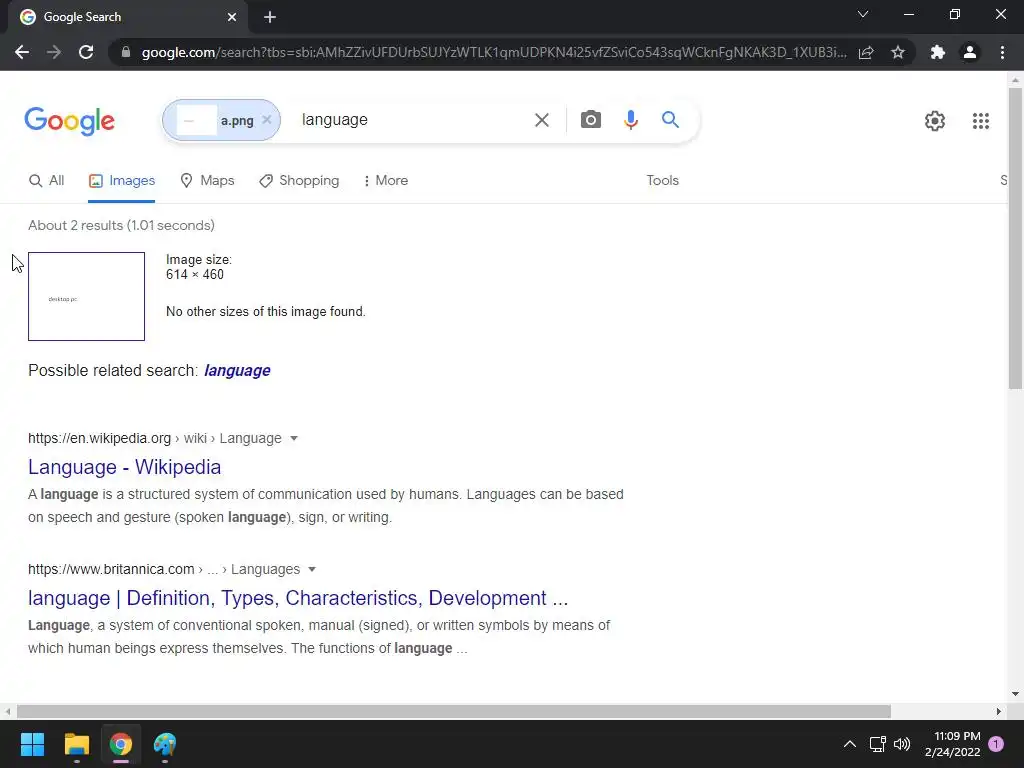Open the Tools menu
The image size is (1024, 768).
pyautogui.click(x=662, y=181)
